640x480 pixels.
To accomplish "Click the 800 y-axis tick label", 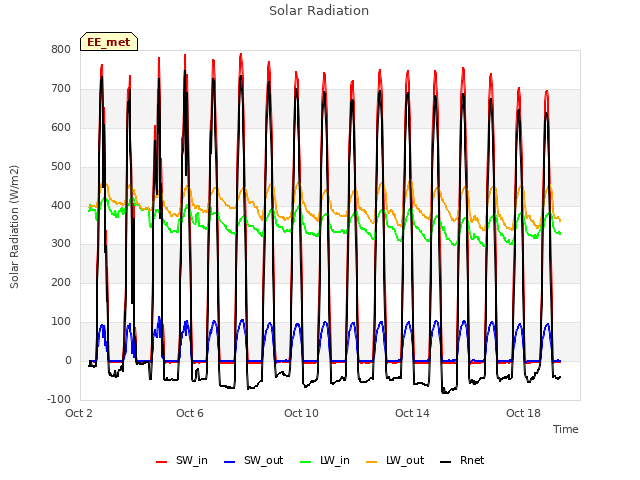I will pos(61,49).
